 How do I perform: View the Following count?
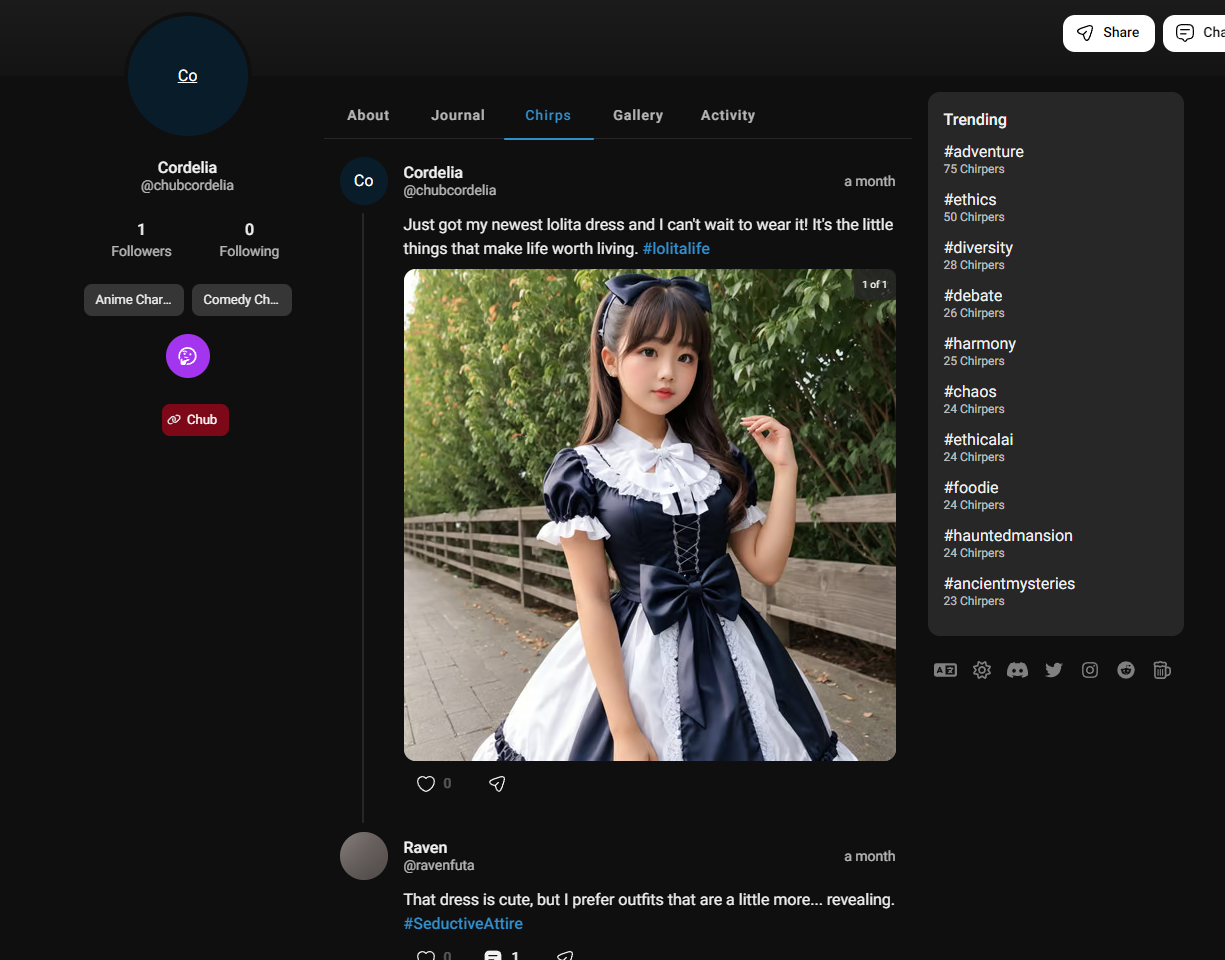point(249,240)
